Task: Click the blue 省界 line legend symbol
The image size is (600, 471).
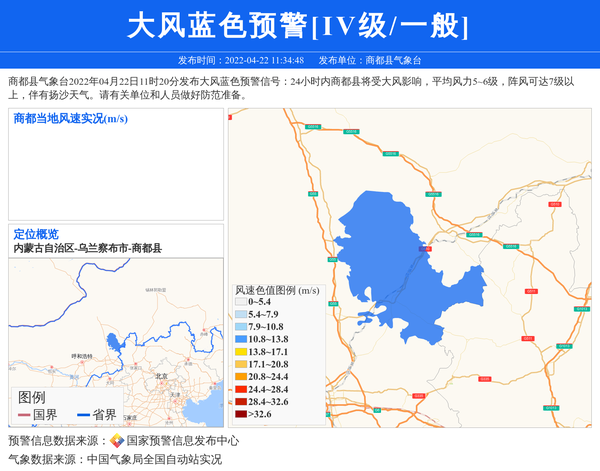Action: [x=83, y=415]
